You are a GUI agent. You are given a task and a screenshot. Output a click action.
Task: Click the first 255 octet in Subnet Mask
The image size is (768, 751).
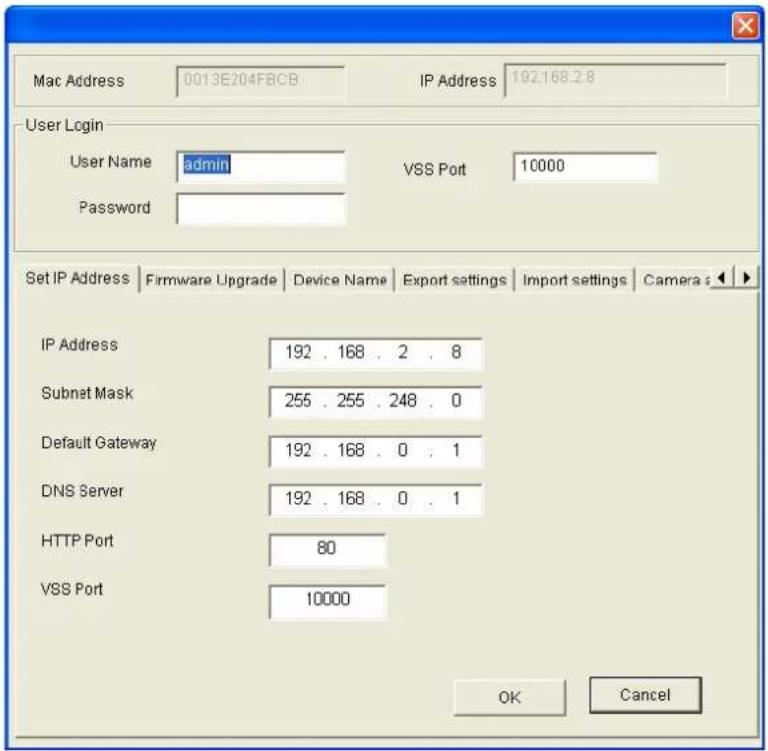tap(298, 401)
